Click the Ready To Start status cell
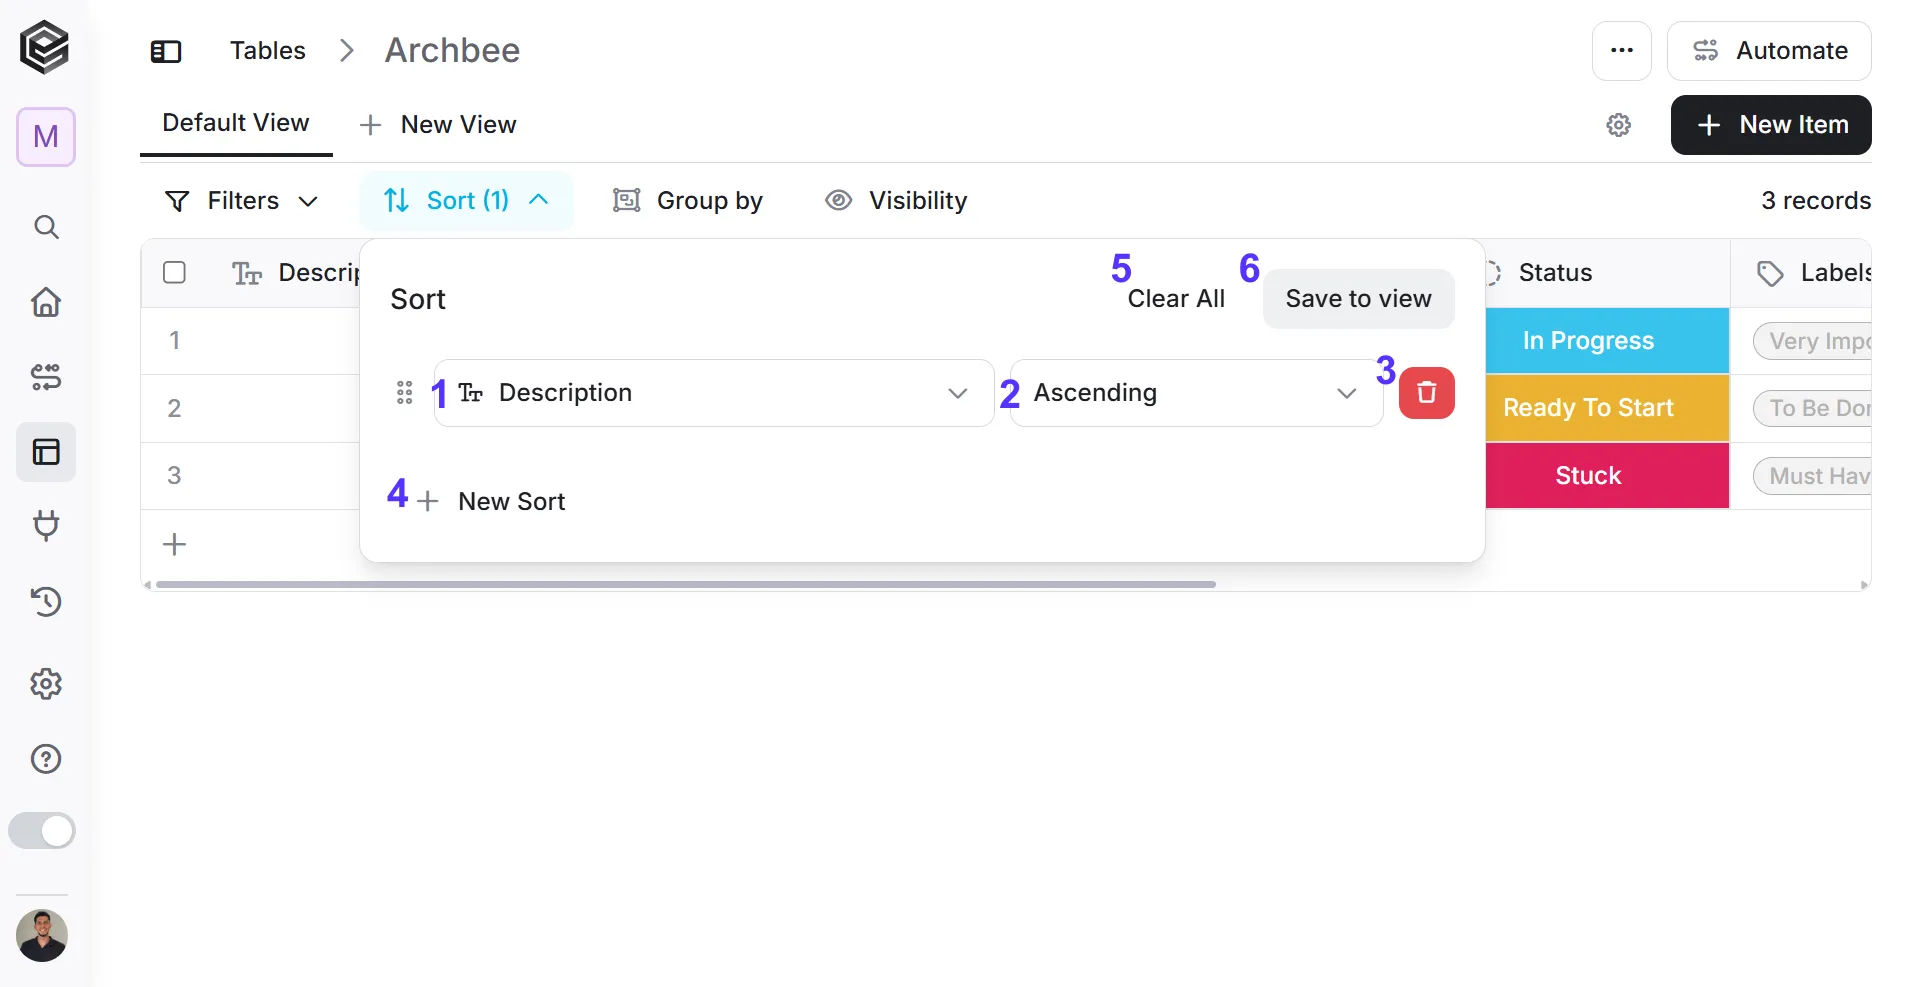1916x987 pixels. point(1607,408)
